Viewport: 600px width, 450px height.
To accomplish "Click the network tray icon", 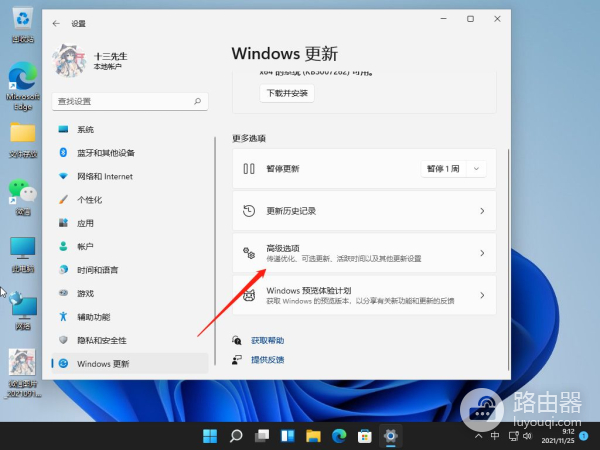I will tap(513, 436).
